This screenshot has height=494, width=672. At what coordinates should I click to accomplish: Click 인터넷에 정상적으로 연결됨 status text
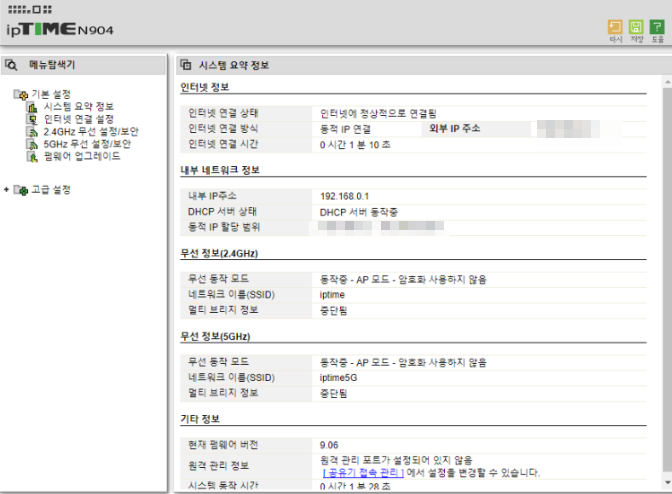[378, 114]
